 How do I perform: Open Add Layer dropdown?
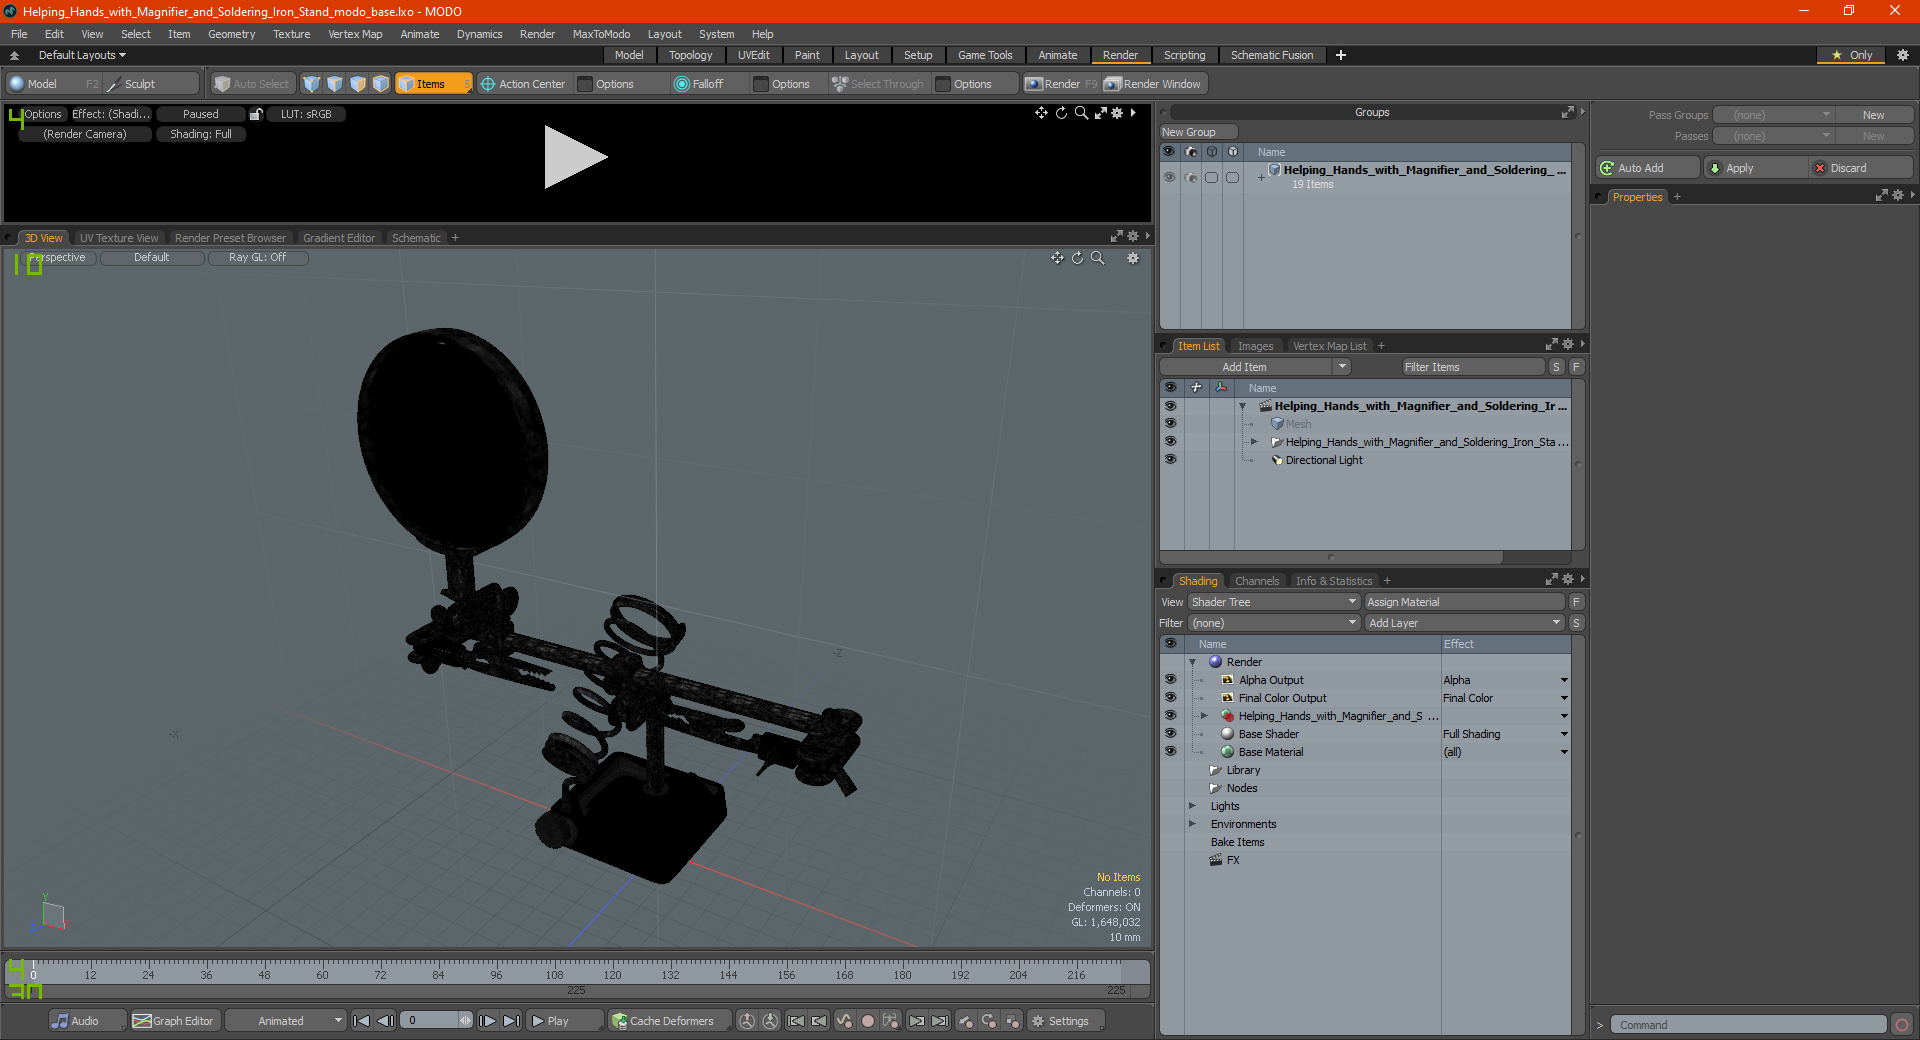tap(1465, 623)
